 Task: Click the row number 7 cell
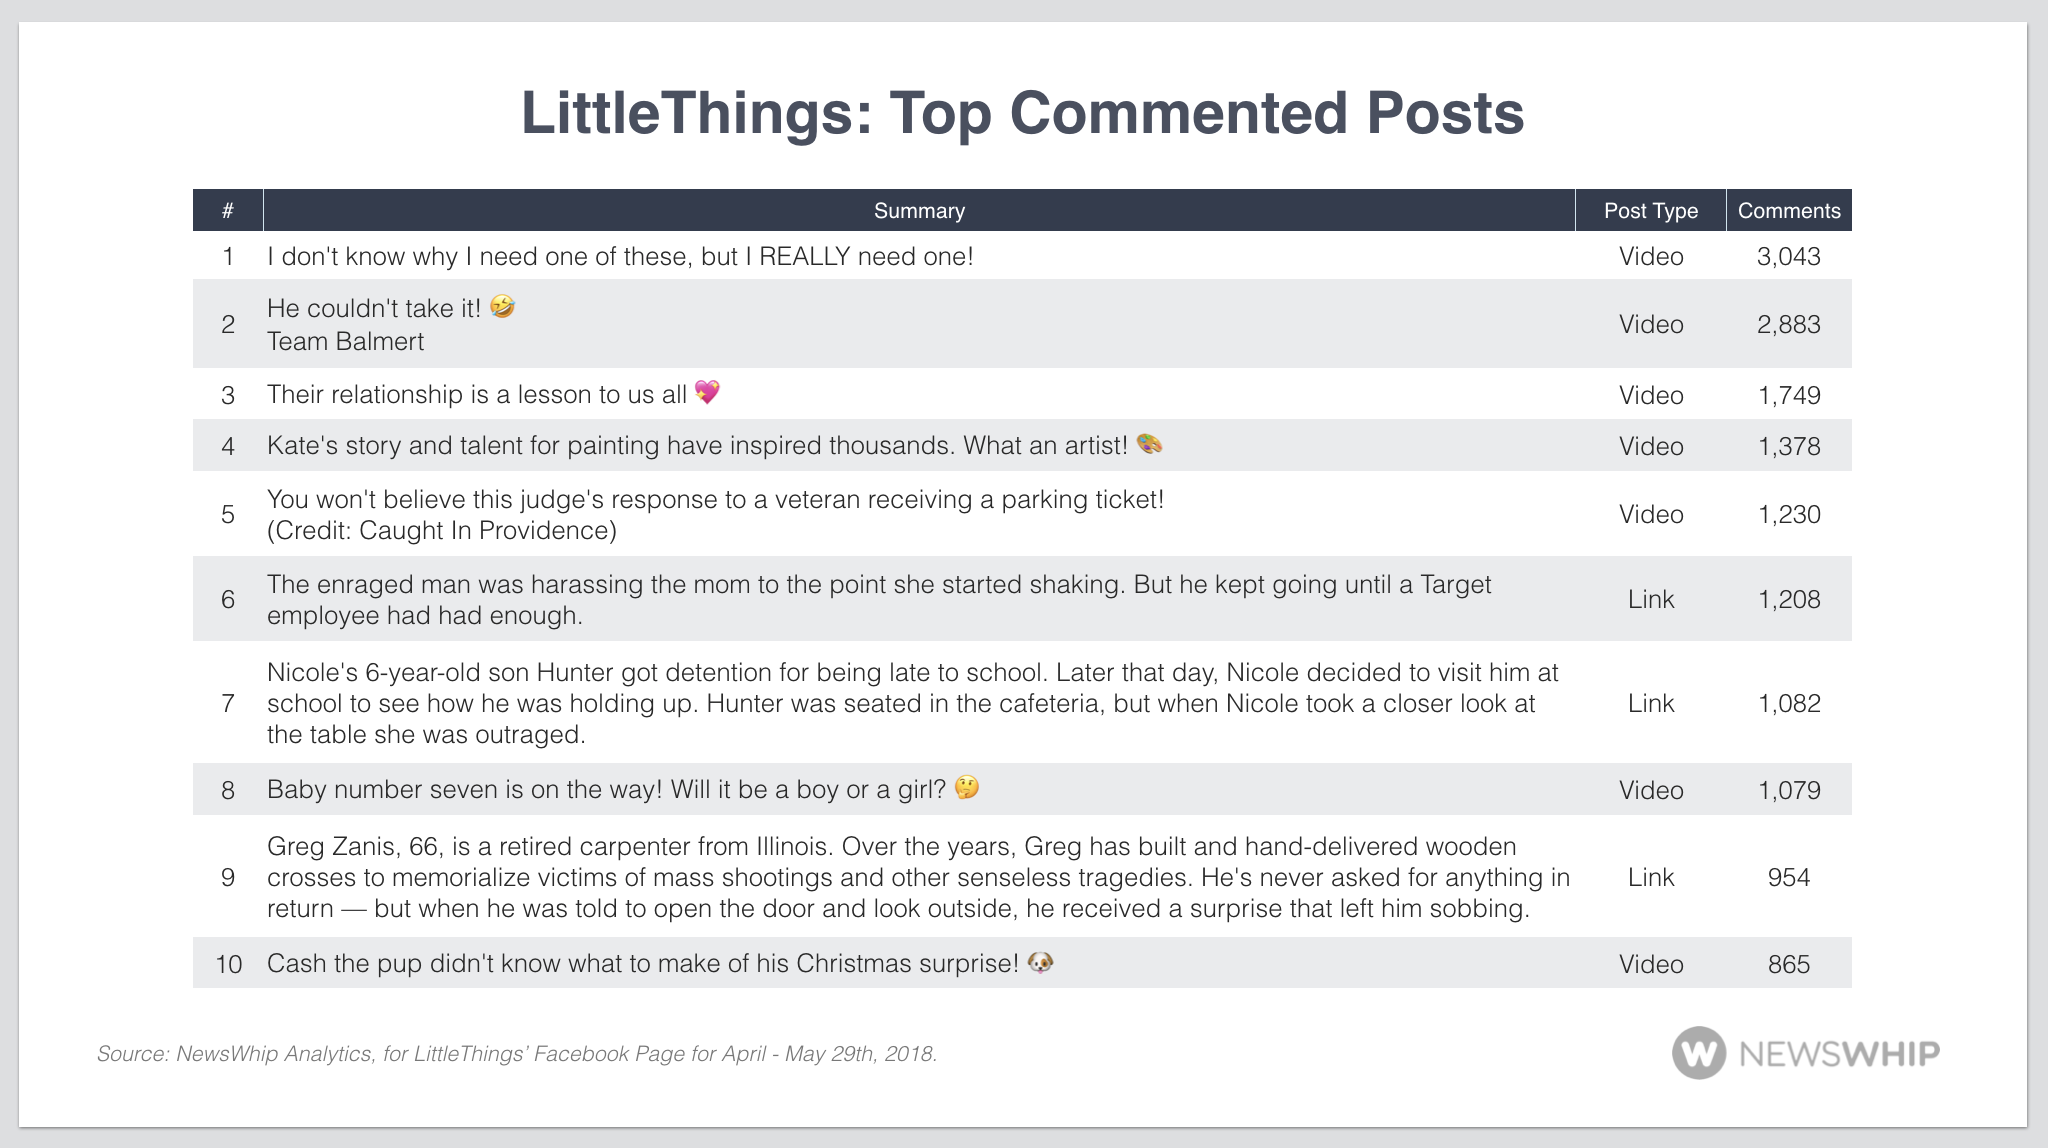pyautogui.click(x=228, y=703)
